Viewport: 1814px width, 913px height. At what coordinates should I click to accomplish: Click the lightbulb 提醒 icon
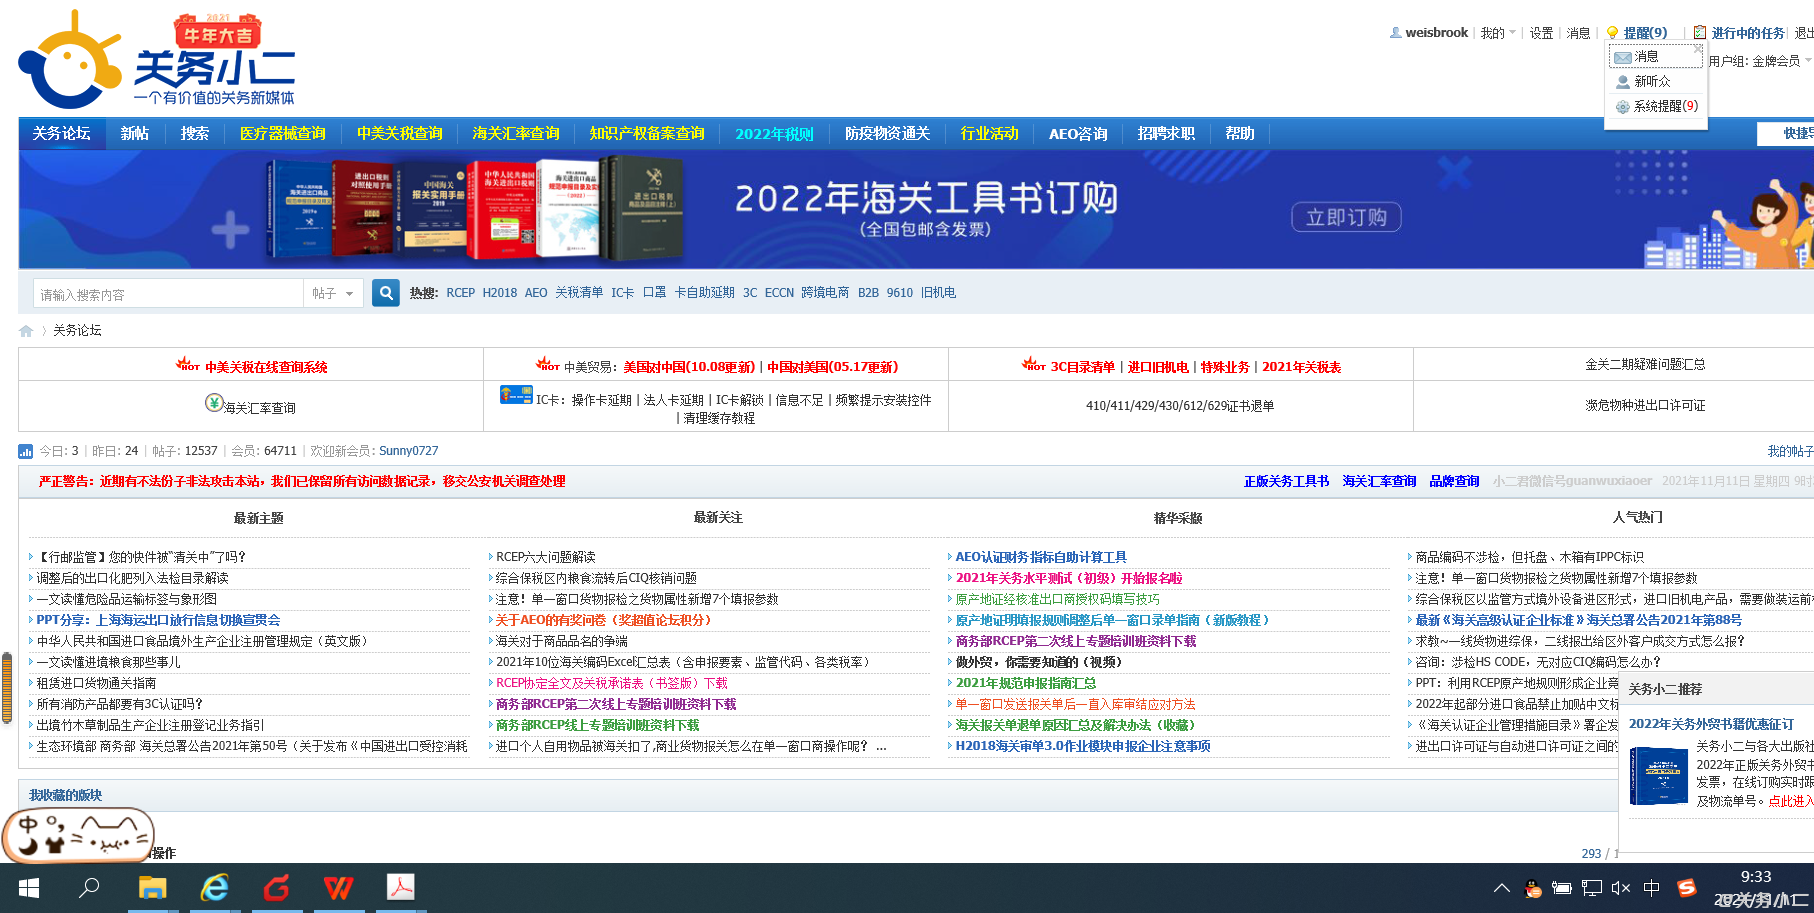[x=1612, y=33]
